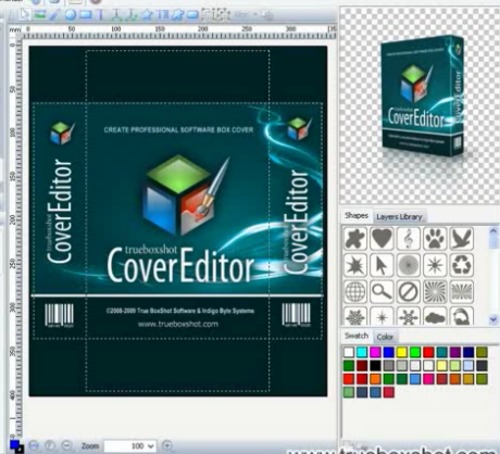Add the paw print shape
Viewport: 500px width, 454px height.
click(x=435, y=238)
